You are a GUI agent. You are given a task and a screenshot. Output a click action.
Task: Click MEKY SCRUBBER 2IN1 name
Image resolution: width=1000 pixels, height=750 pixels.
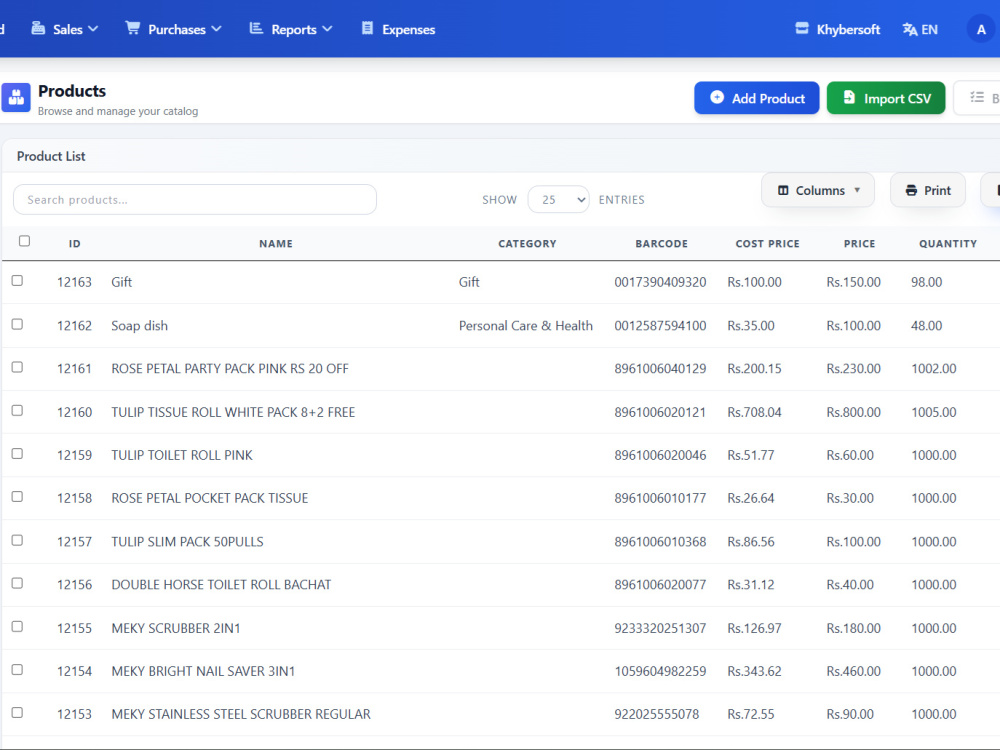pos(175,628)
